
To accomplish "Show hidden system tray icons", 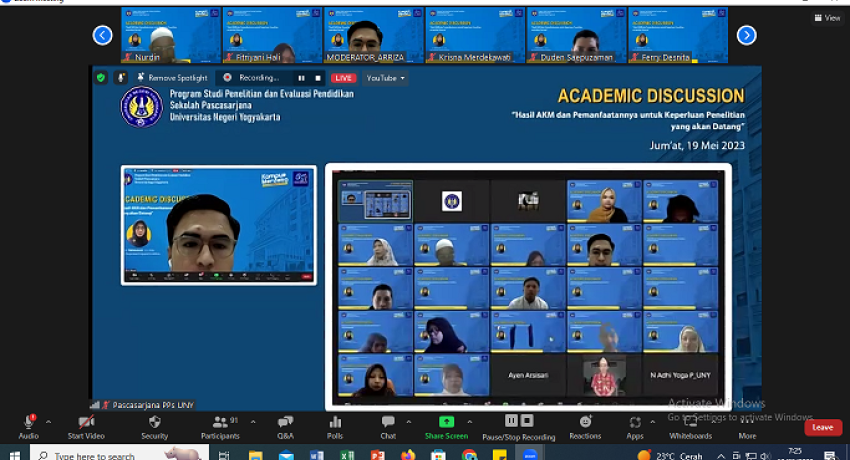I will pyautogui.click(x=721, y=456).
